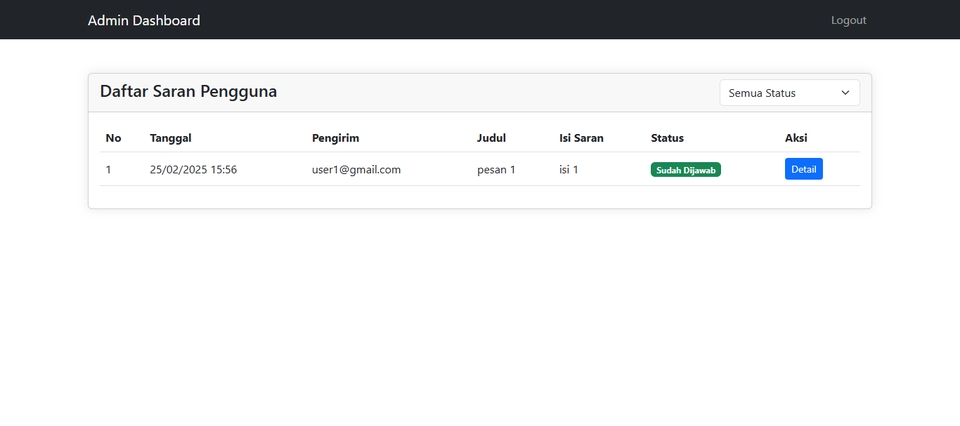The height and width of the screenshot is (426, 960).
Task: Click the Logout link
Action: (x=849, y=20)
